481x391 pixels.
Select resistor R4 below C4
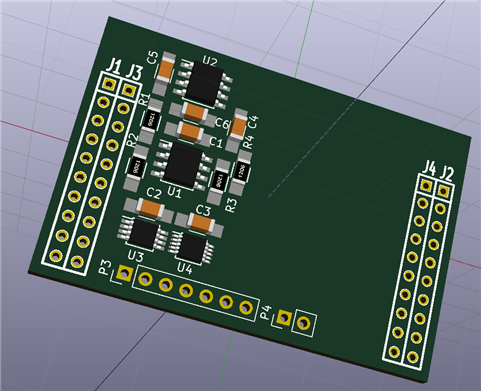(x=241, y=172)
